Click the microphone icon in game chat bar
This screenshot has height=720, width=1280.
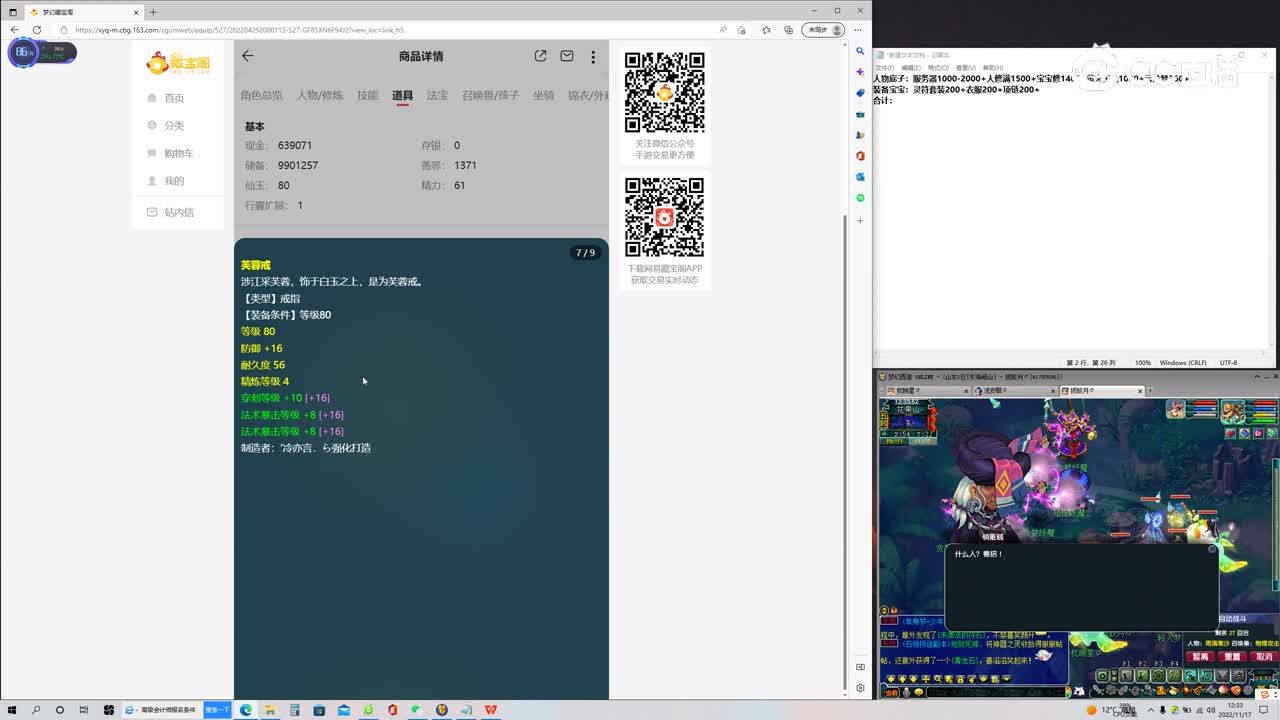pos(907,692)
